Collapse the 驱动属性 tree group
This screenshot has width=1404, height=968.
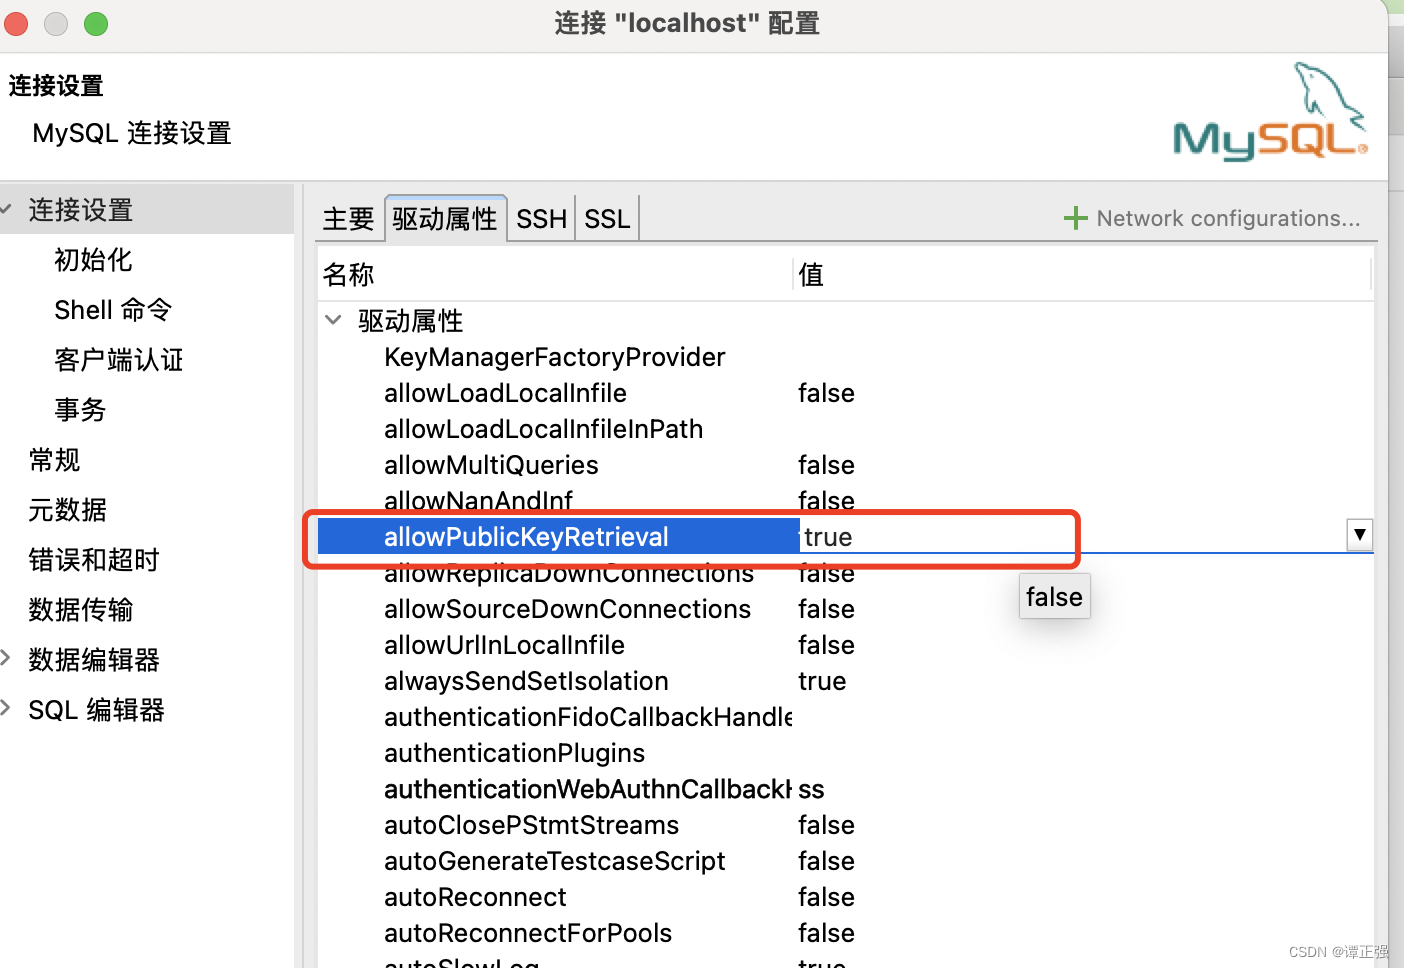tap(333, 320)
